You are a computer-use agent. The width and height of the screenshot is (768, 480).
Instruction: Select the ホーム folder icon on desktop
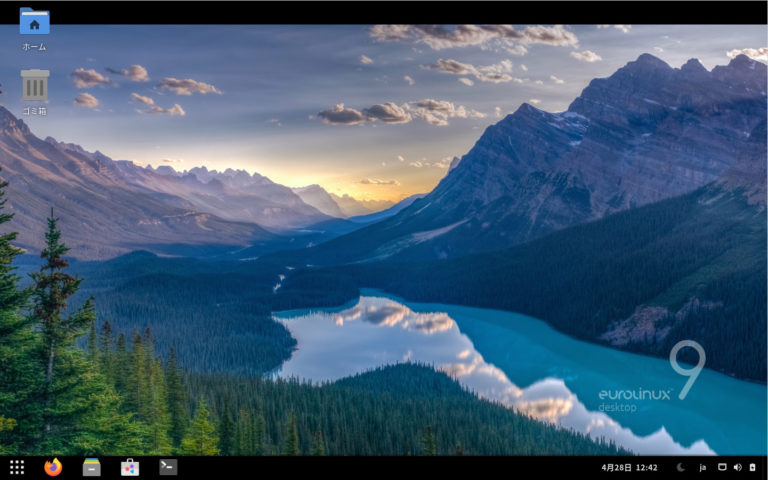(x=34, y=22)
